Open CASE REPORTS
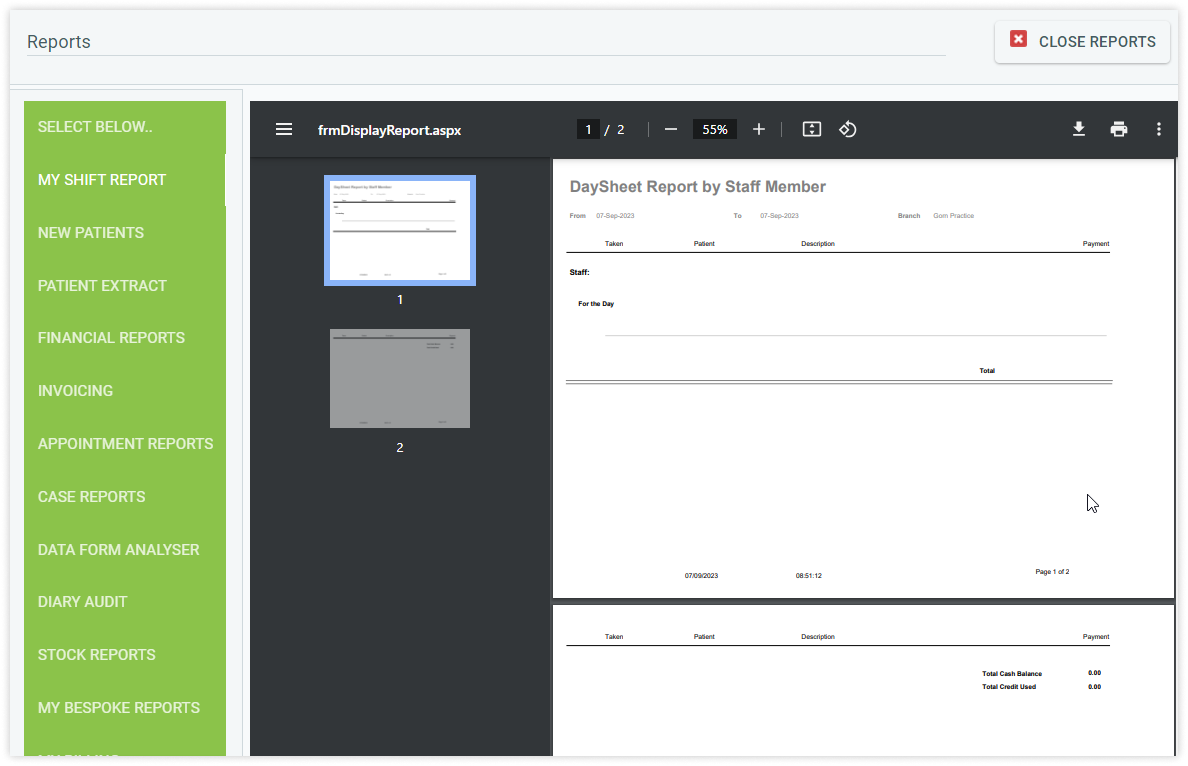 click(x=125, y=497)
